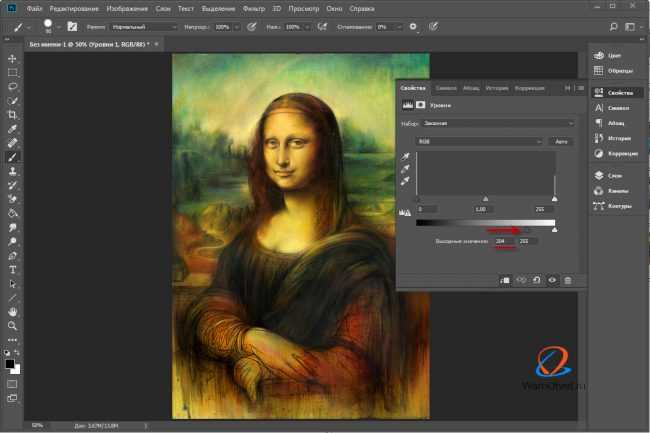Pick the black point eyedropper in Levels
This screenshot has width=650, height=433.
point(405,157)
